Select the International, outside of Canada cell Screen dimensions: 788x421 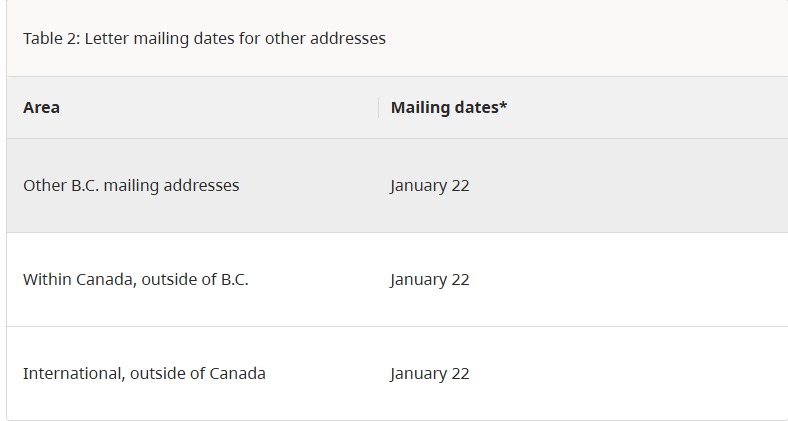click(x=144, y=374)
